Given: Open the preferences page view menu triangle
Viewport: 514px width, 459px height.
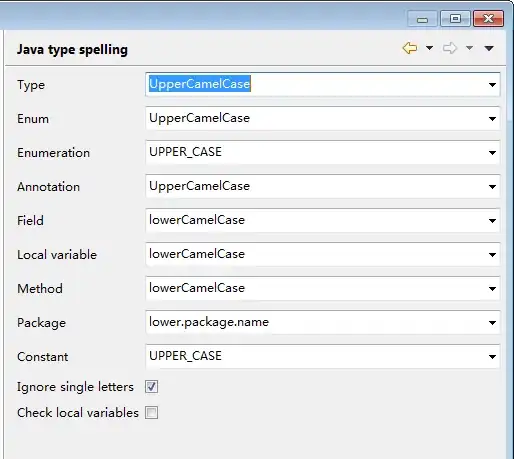Looking at the screenshot, I should pos(489,49).
